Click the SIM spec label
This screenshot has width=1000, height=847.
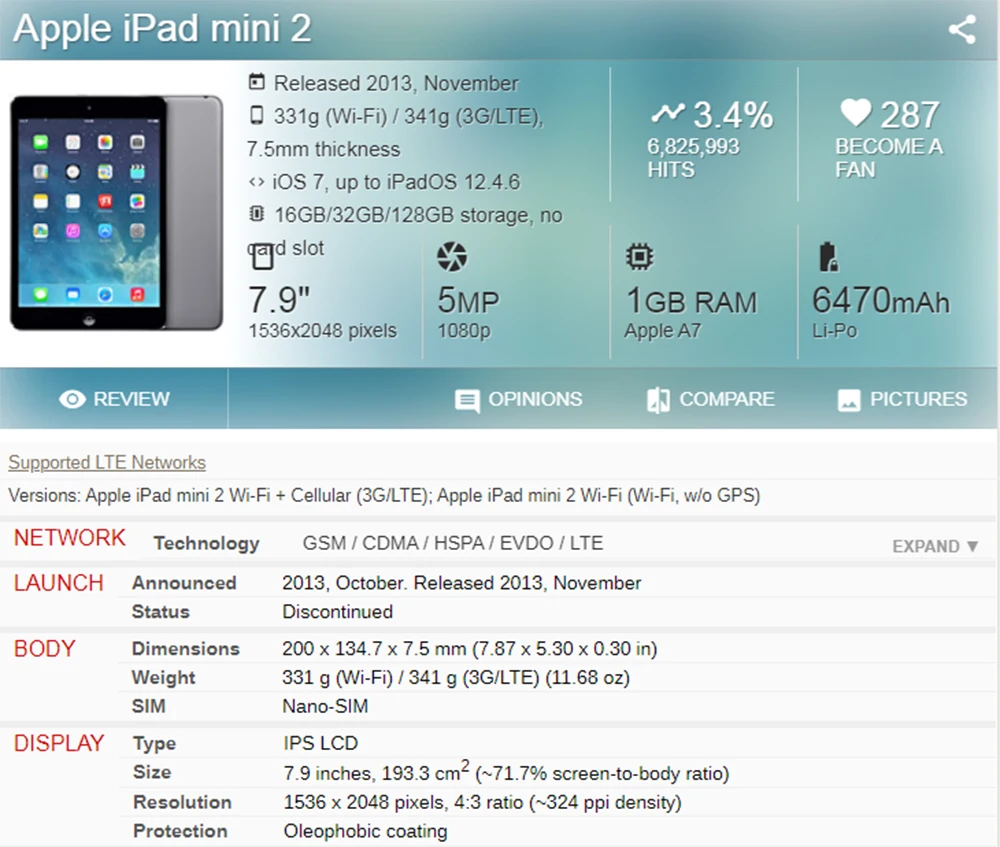pyautogui.click(x=148, y=706)
